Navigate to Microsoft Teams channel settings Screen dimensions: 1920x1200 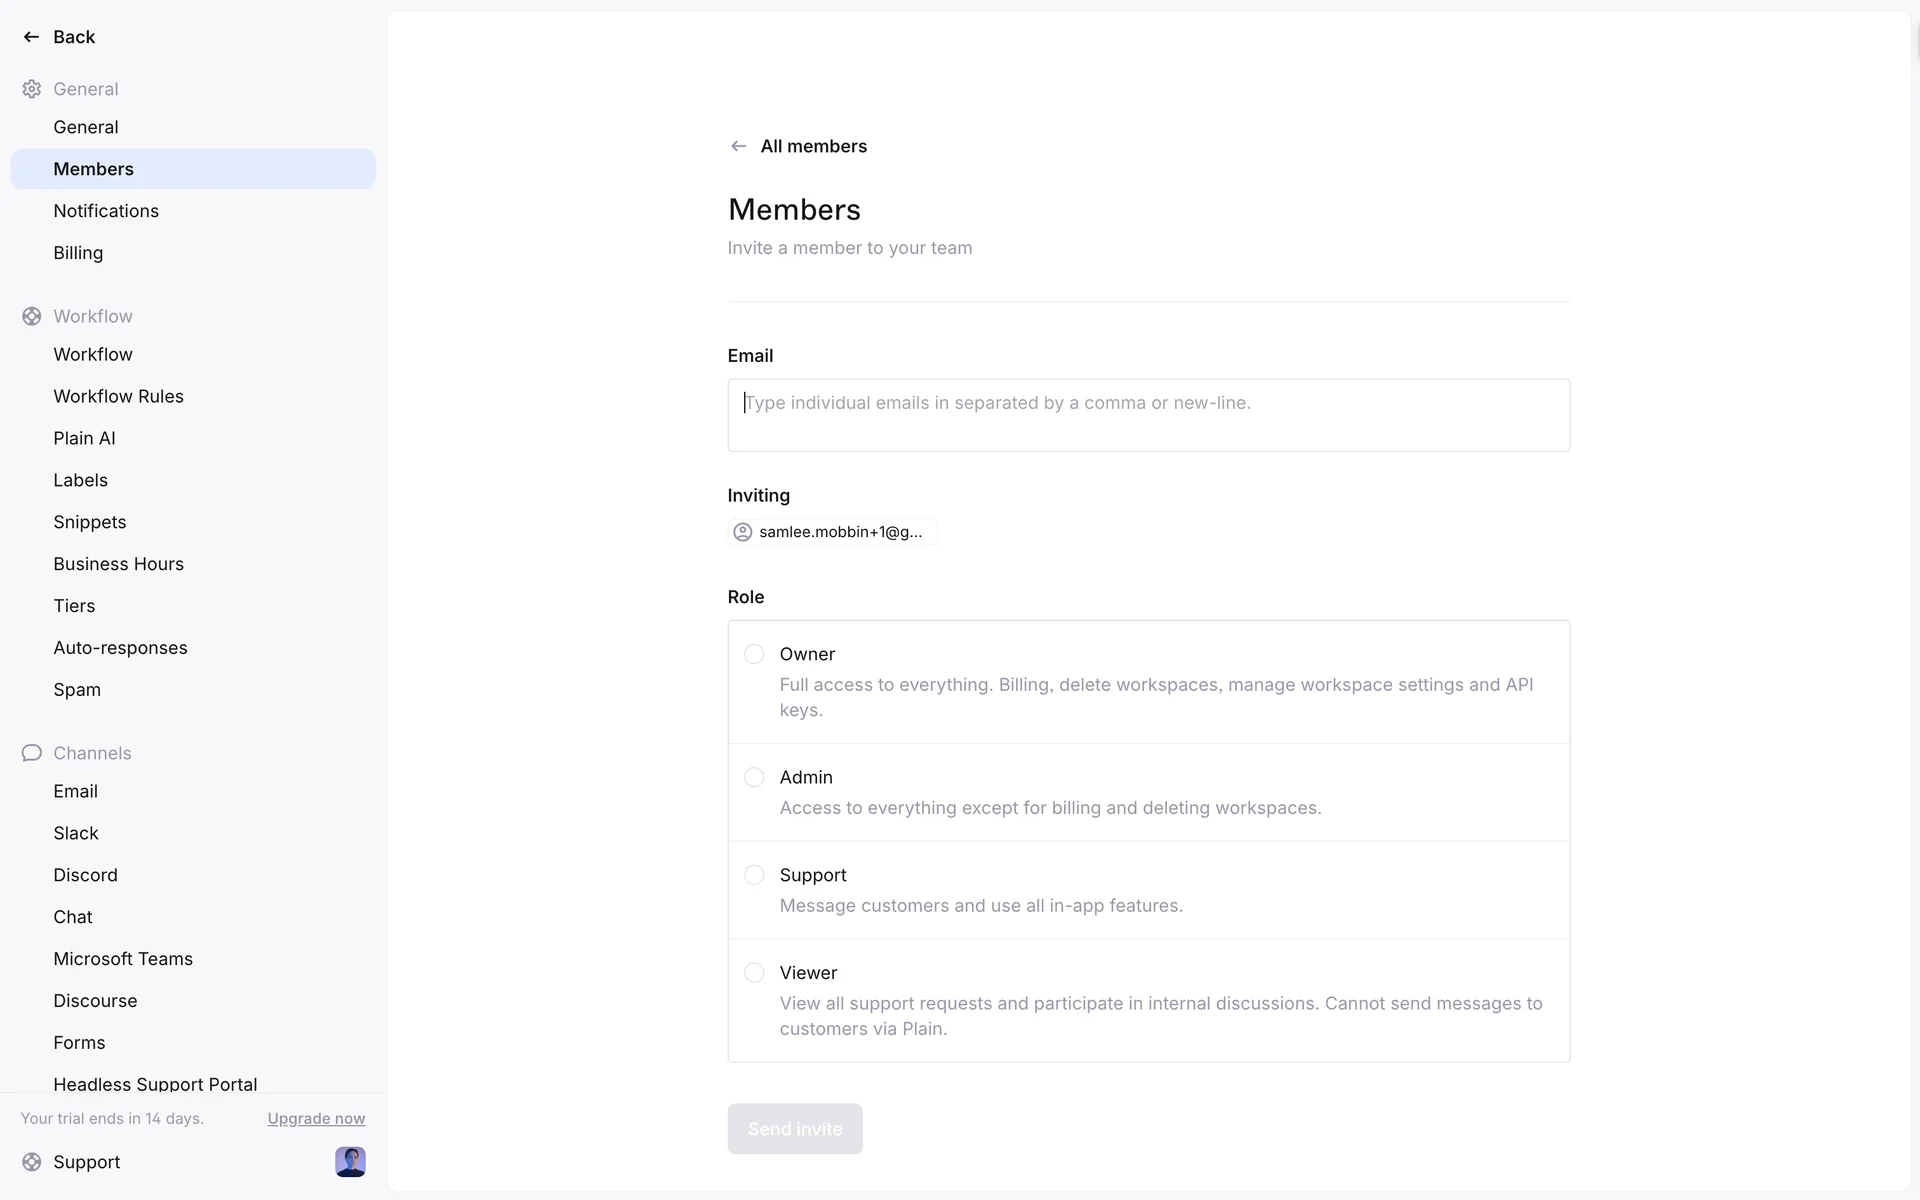click(x=123, y=959)
